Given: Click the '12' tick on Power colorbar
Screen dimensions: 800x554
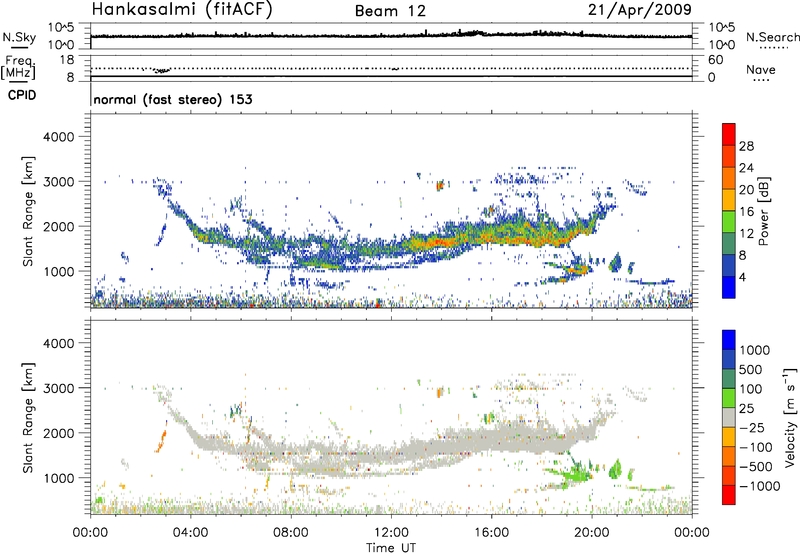Looking at the screenshot, I should (746, 234).
